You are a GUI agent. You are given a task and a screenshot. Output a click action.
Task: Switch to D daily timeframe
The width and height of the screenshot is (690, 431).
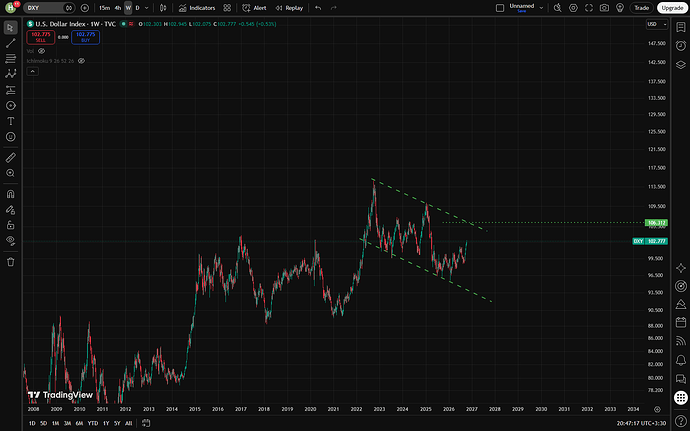pyautogui.click(x=137, y=8)
